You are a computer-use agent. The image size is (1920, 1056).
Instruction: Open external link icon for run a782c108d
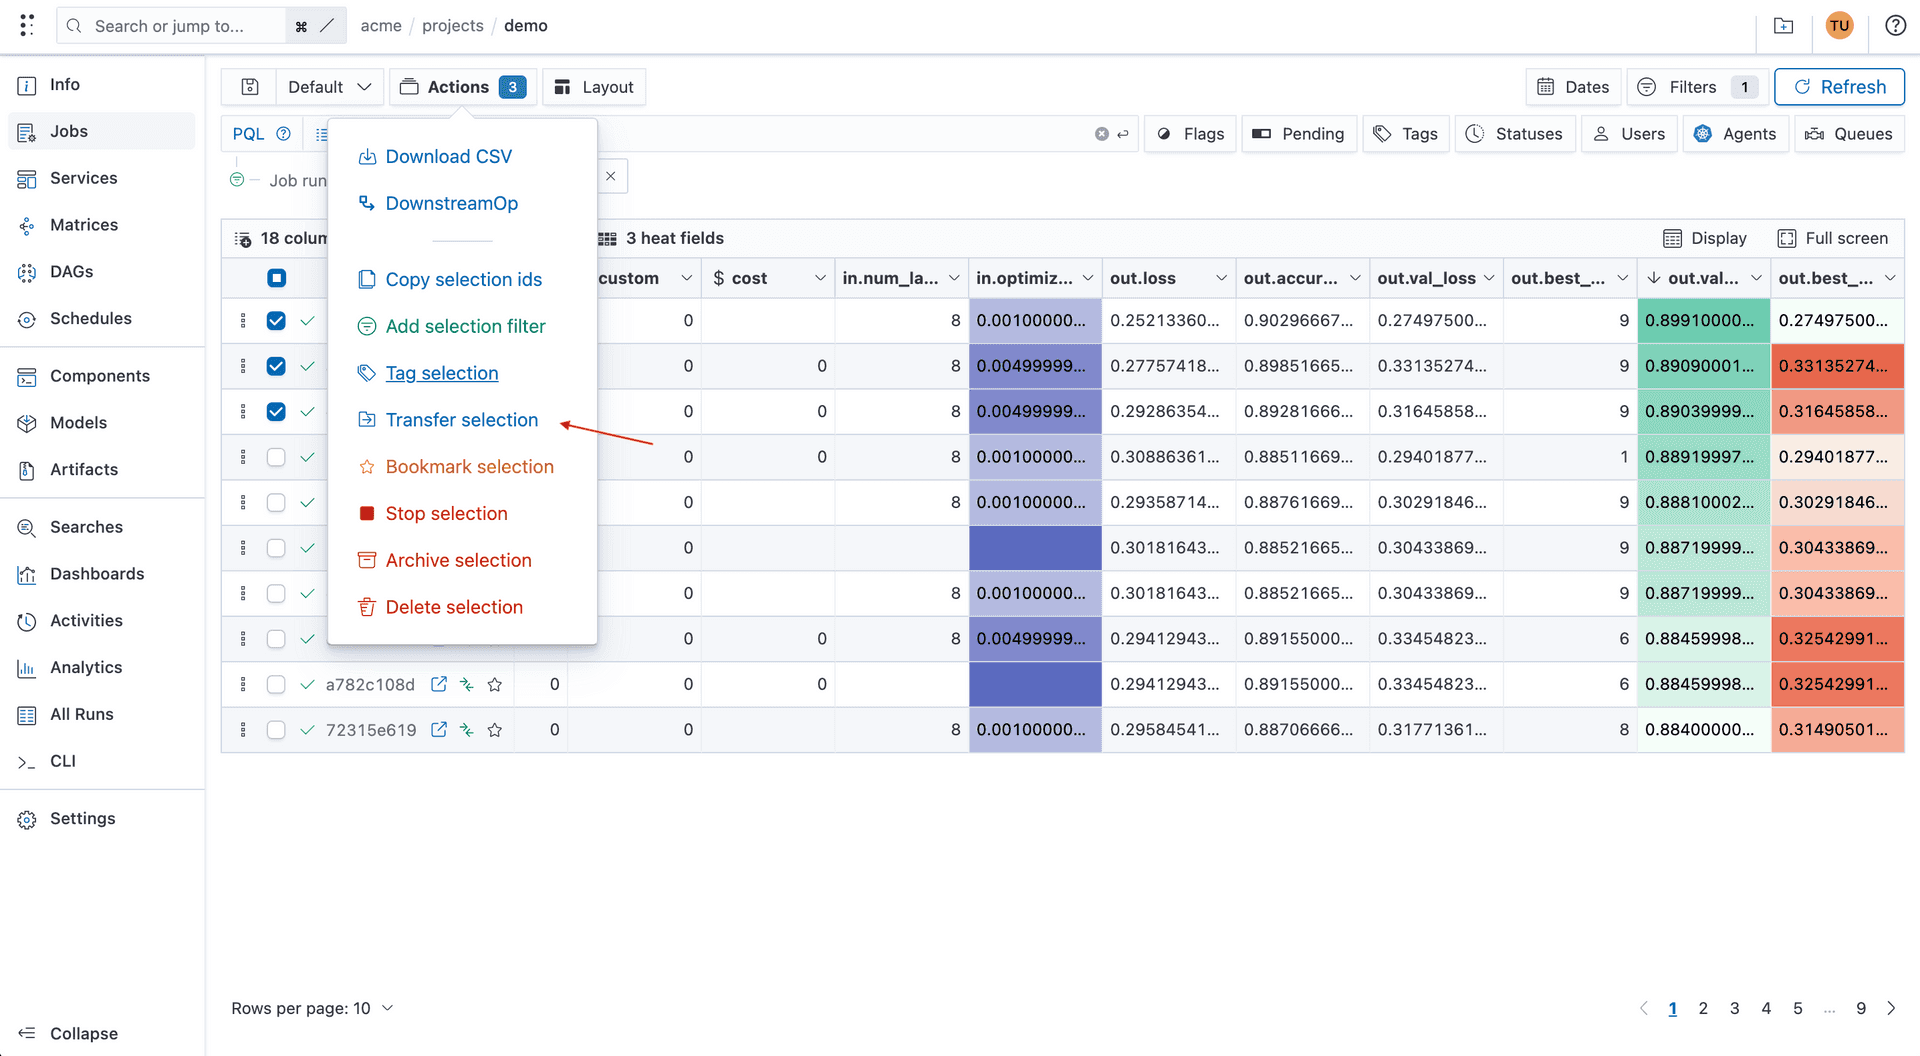pyautogui.click(x=438, y=684)
